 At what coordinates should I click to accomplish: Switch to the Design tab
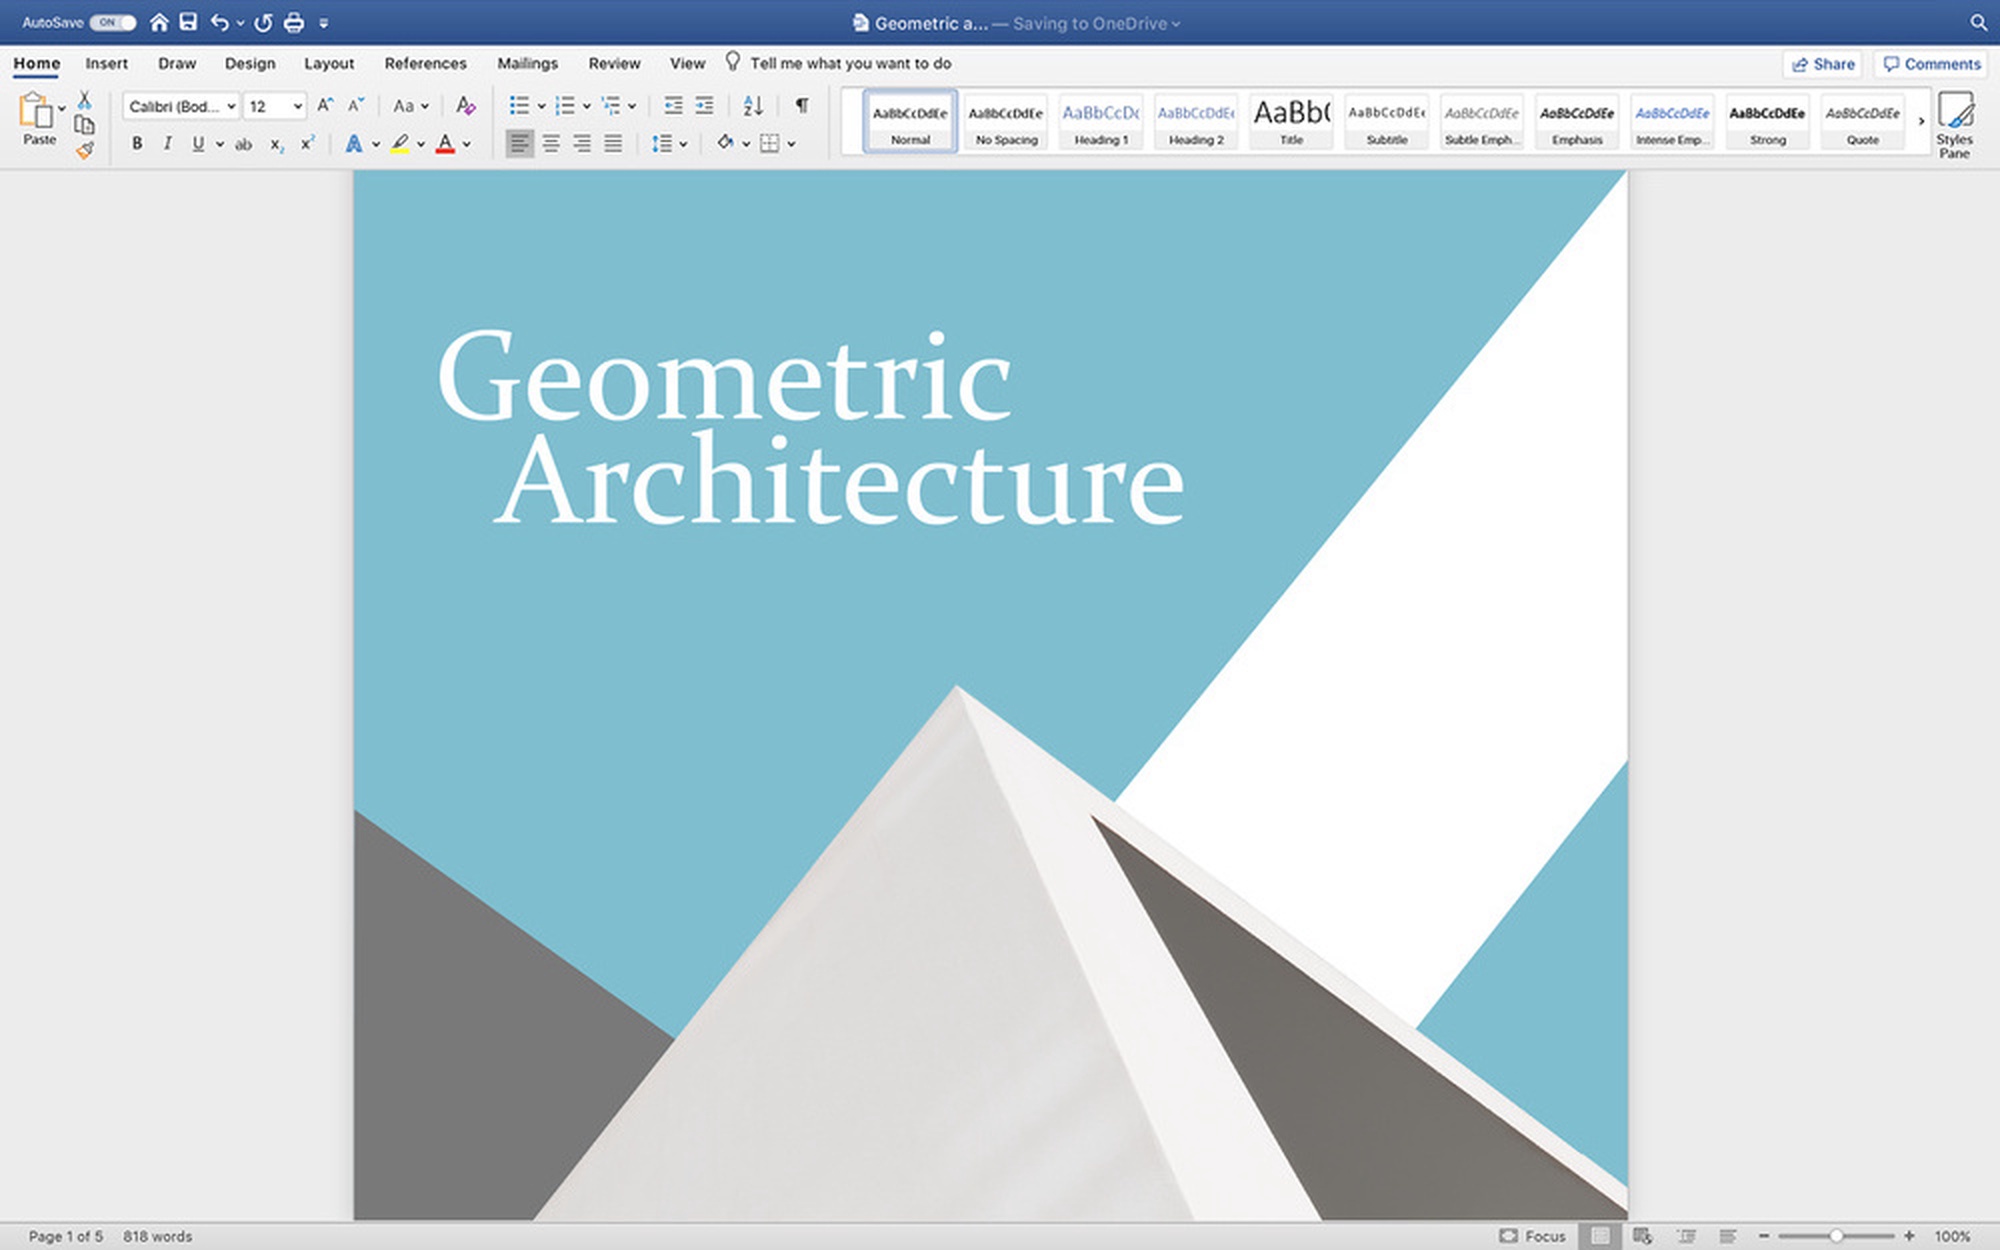250,63
